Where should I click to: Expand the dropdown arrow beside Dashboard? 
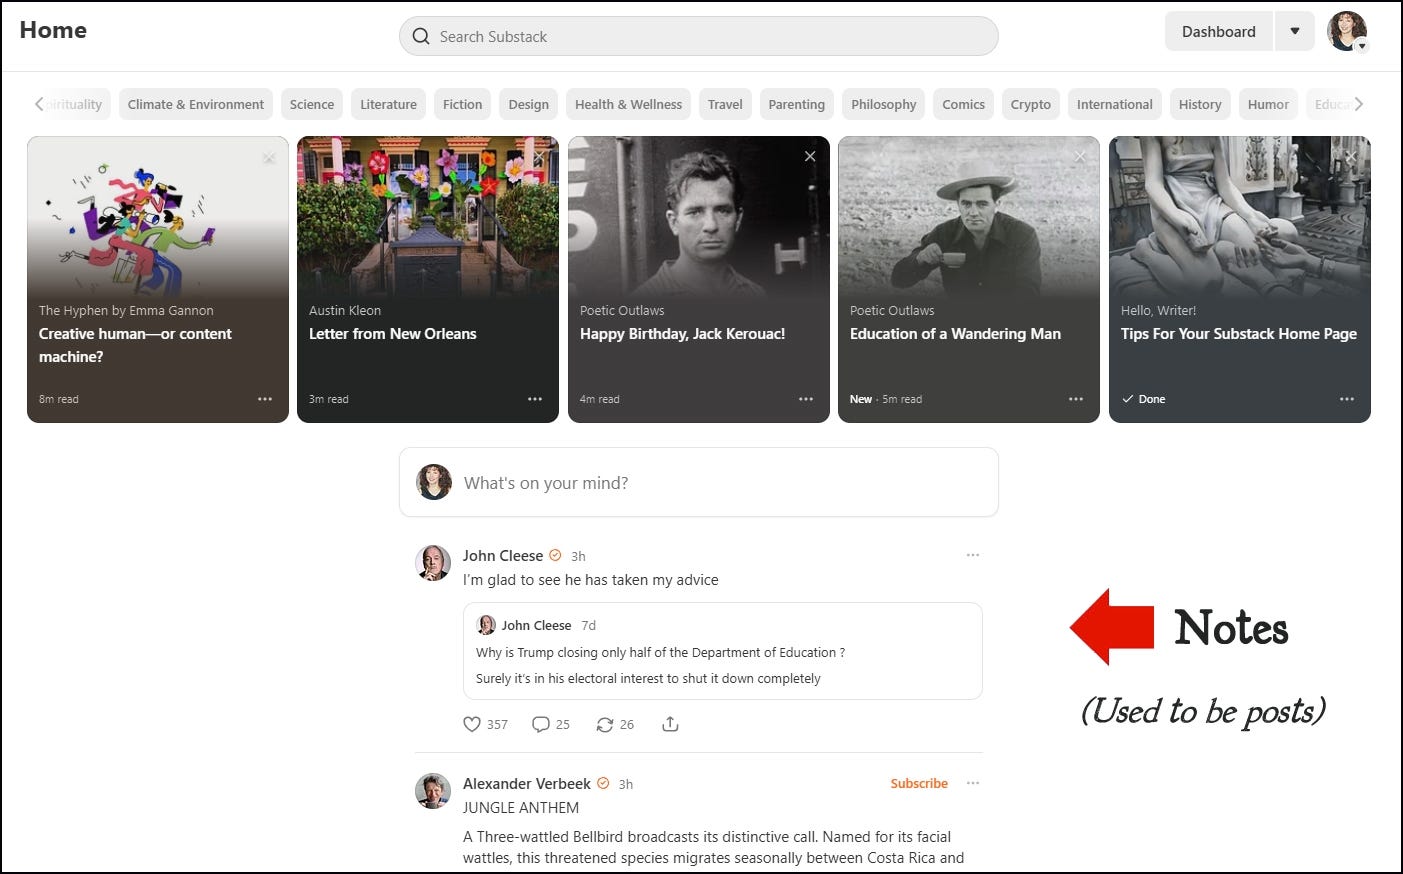[1294, 32]
